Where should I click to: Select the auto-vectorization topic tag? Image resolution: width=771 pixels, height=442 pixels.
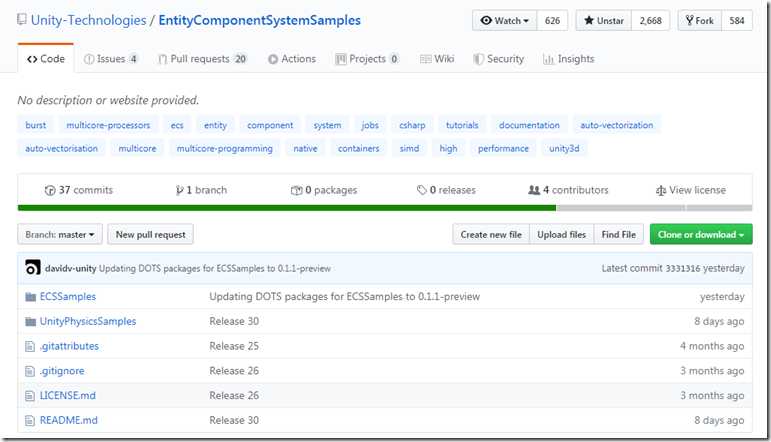point(617,125)
